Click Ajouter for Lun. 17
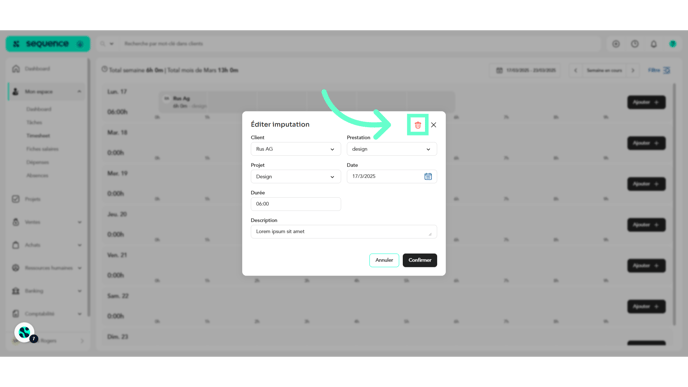 tap(646, 102)
